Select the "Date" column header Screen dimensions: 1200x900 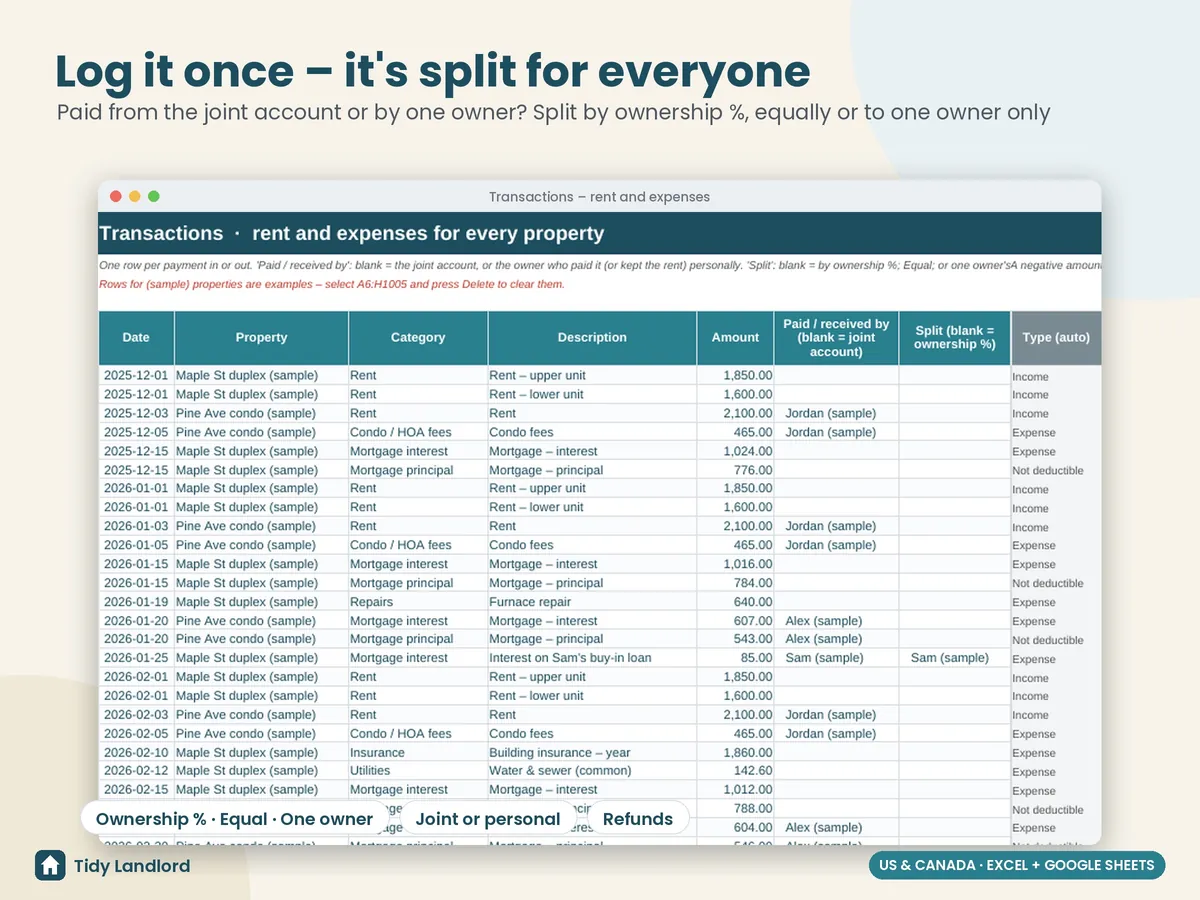pos(136,338)
